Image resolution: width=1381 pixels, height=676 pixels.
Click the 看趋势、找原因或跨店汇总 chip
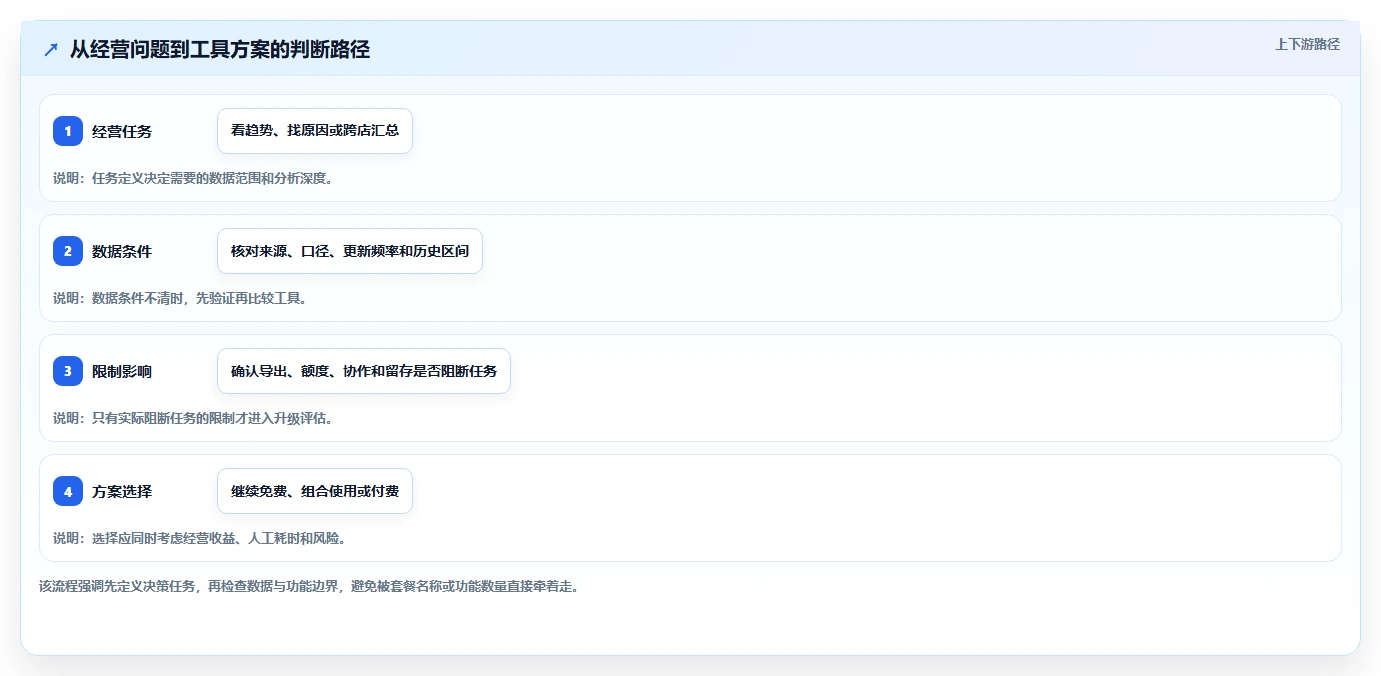(315, 131)
